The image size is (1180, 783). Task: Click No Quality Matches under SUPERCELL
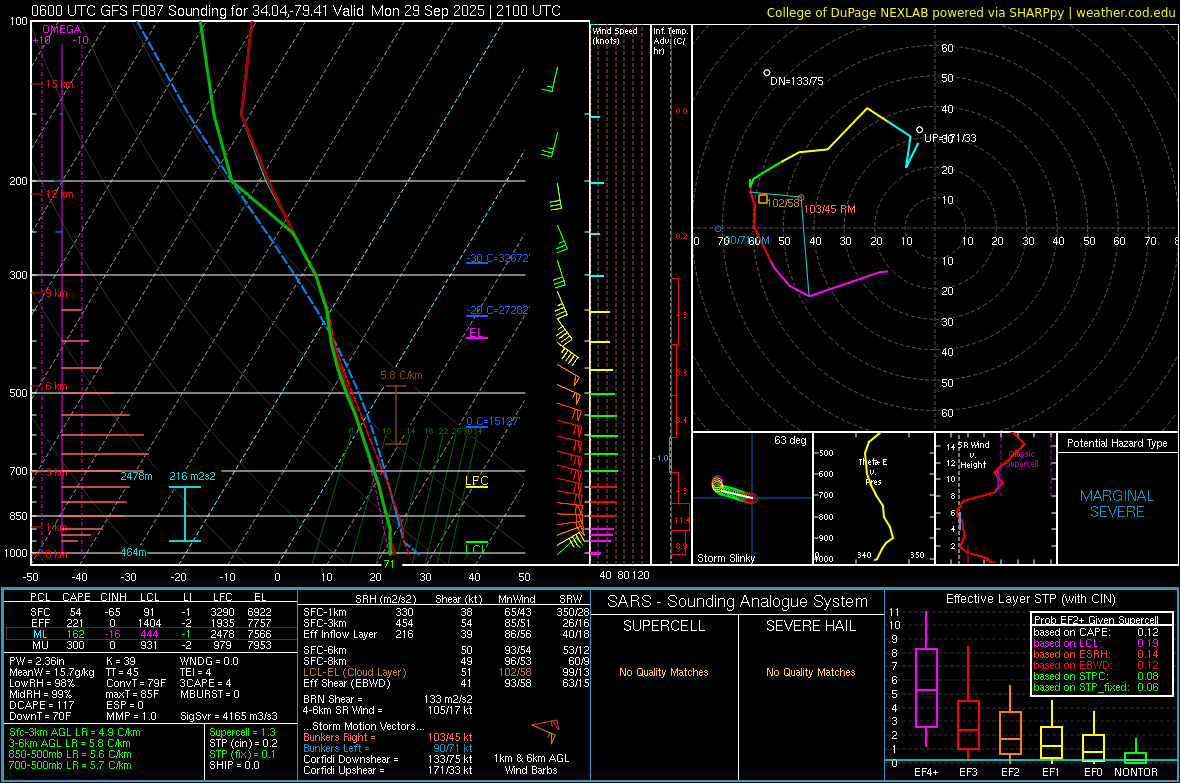664,672
